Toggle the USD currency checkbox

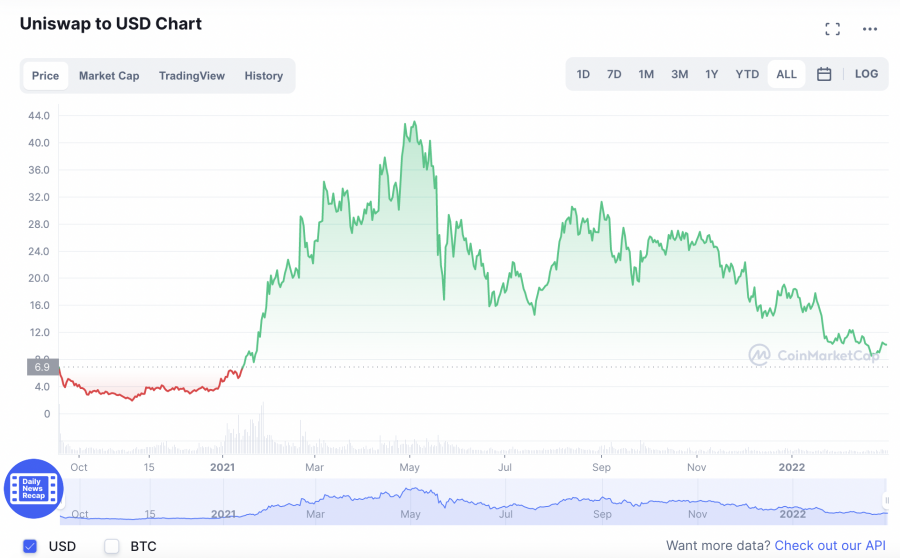tap(30, 546)
